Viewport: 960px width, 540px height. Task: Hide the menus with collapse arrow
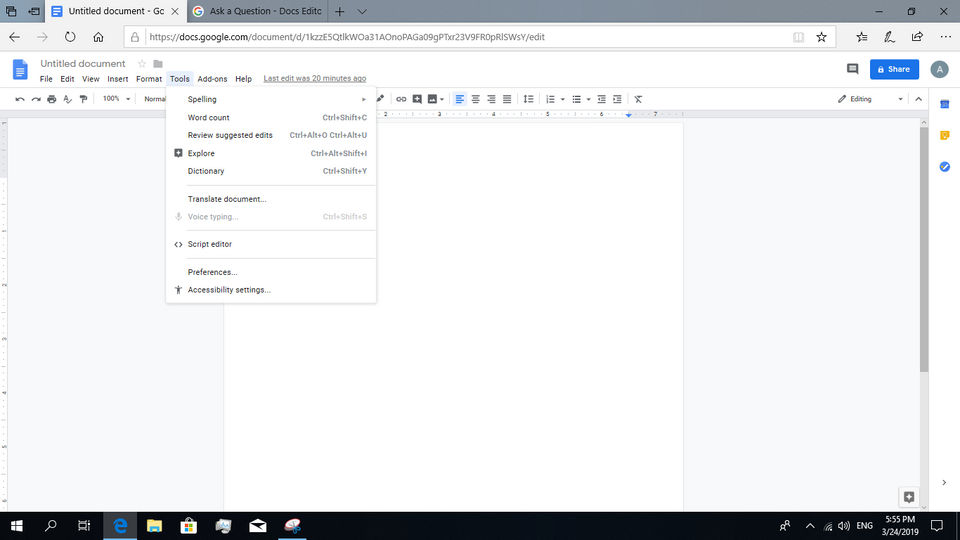pyautogui.click(x=918, y=99)
